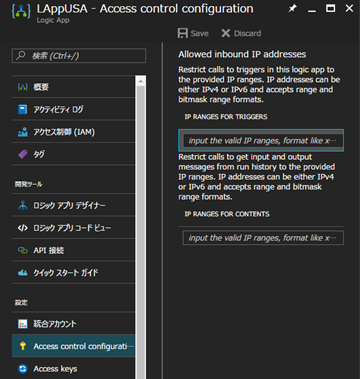
Task: Focus the IP ranges for contents field
Action: 263,238
